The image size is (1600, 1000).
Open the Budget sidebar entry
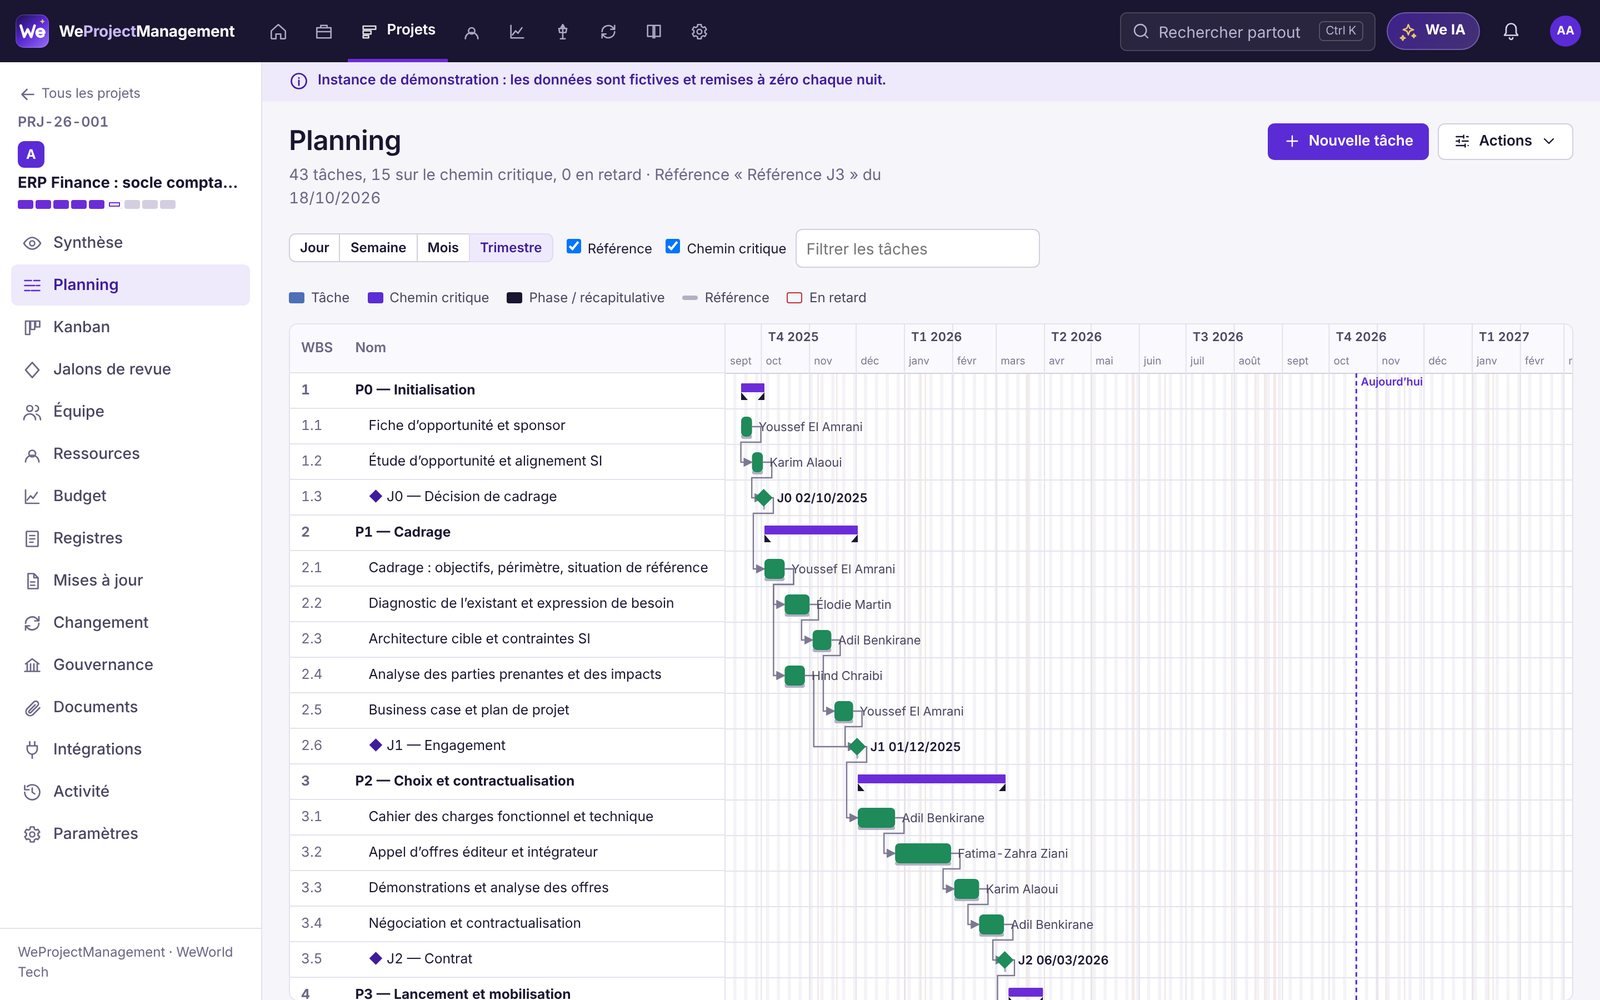(x=130, y=496)
